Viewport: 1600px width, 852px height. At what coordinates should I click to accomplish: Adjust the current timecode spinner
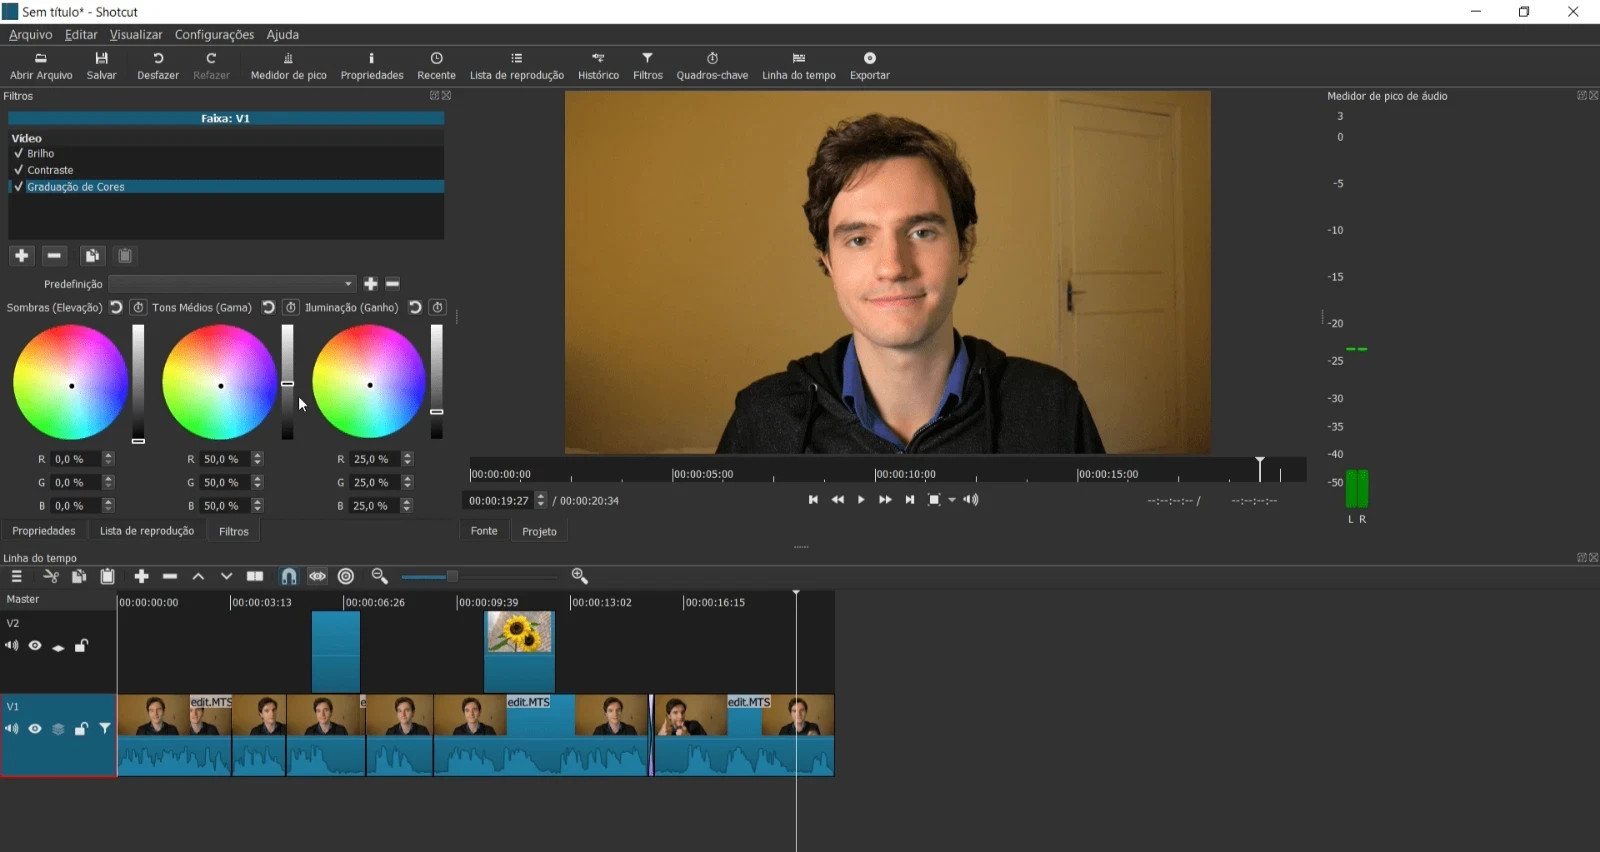point(541,500)
